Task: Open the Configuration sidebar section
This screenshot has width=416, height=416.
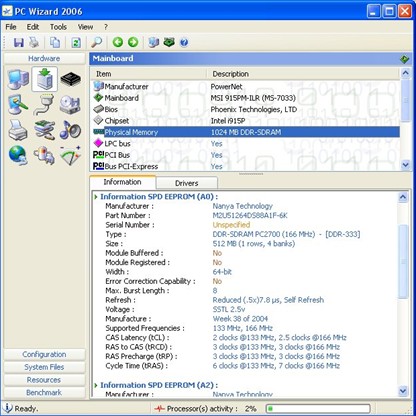Action: click(44, 354)
